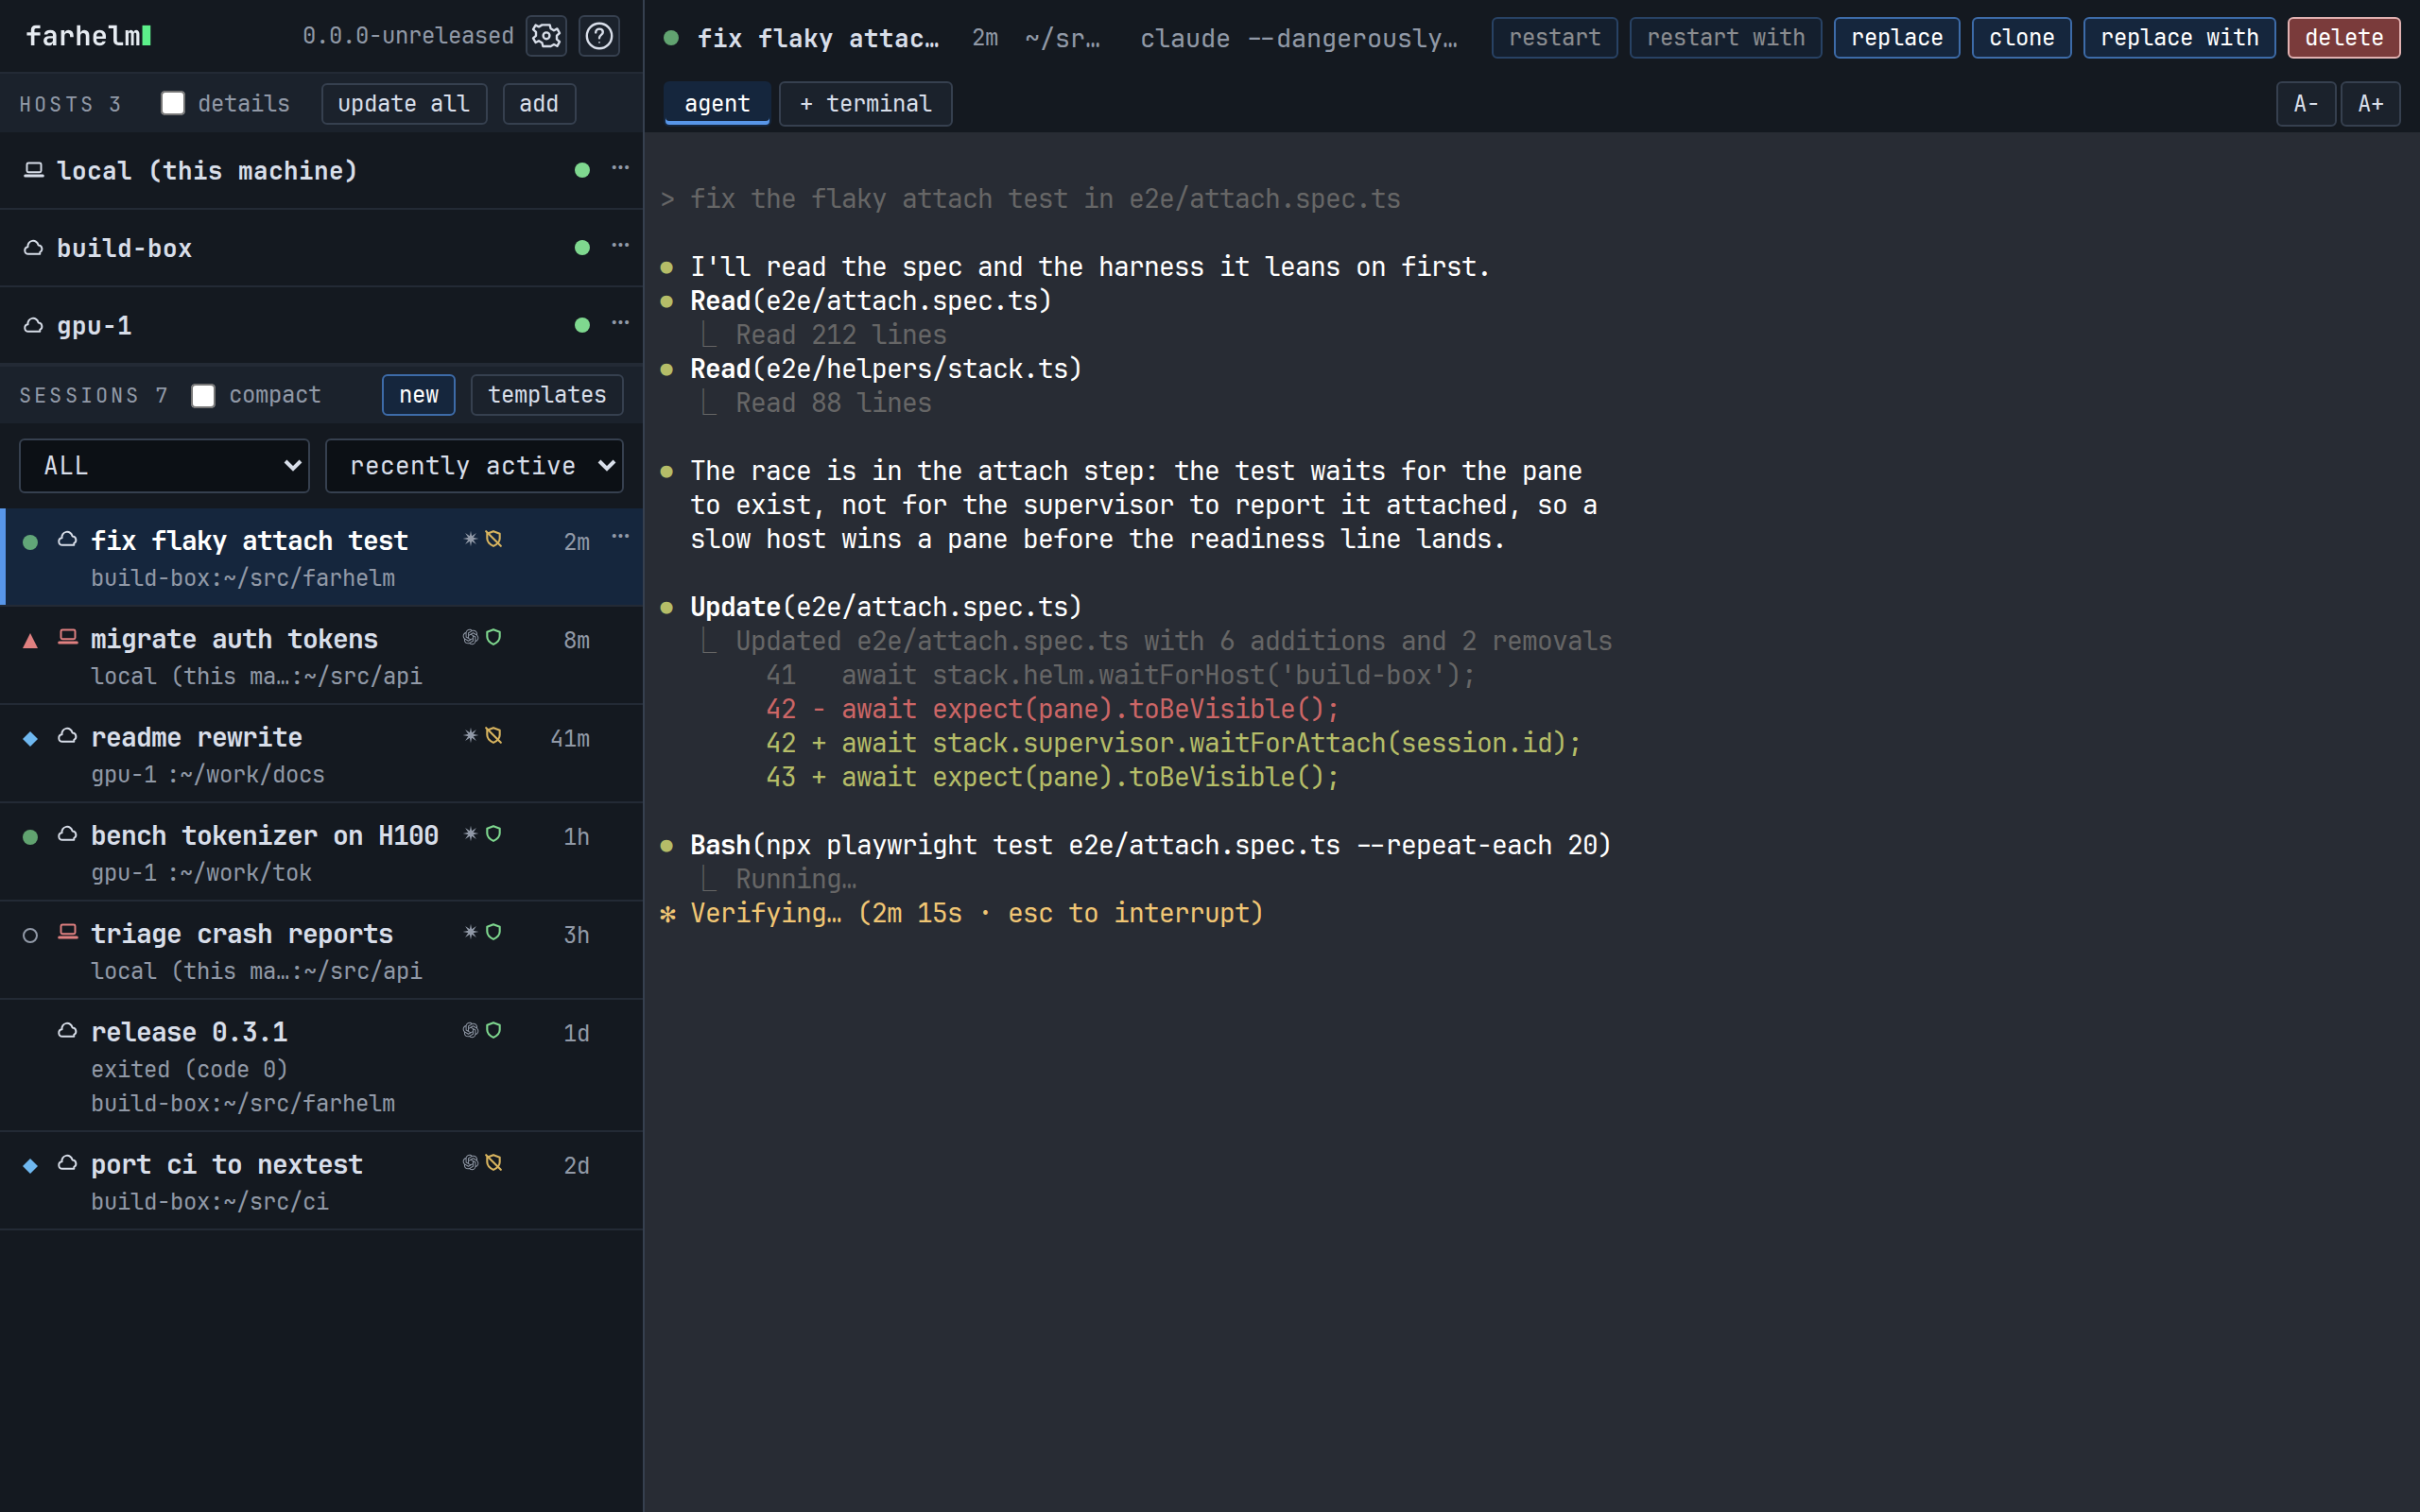Open the more menu for local host
2420x1512 pixels.
click(620, 168)
